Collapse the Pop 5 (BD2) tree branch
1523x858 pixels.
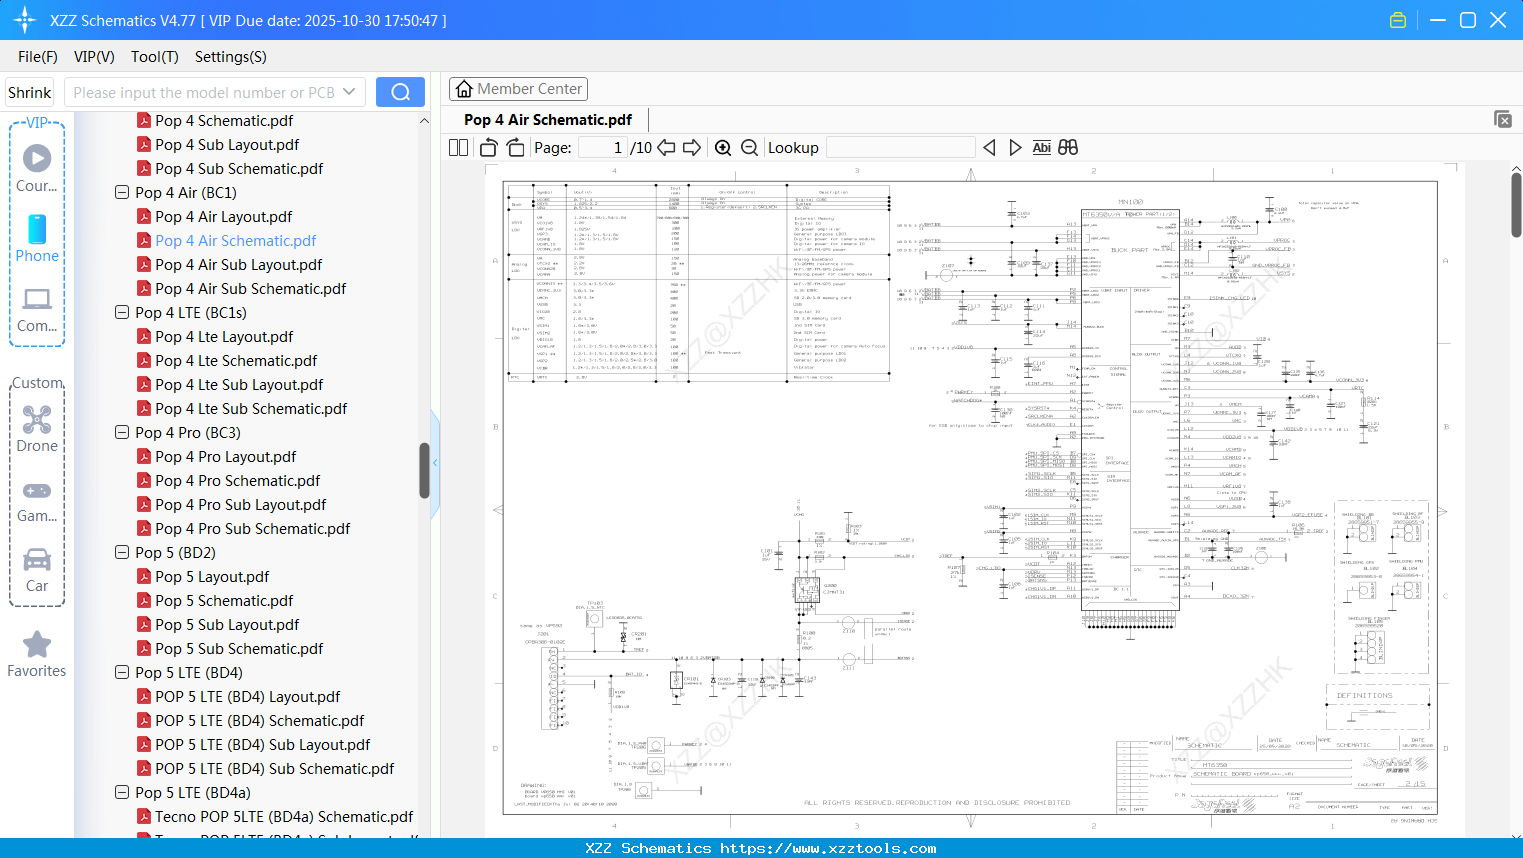click(121, 552)
